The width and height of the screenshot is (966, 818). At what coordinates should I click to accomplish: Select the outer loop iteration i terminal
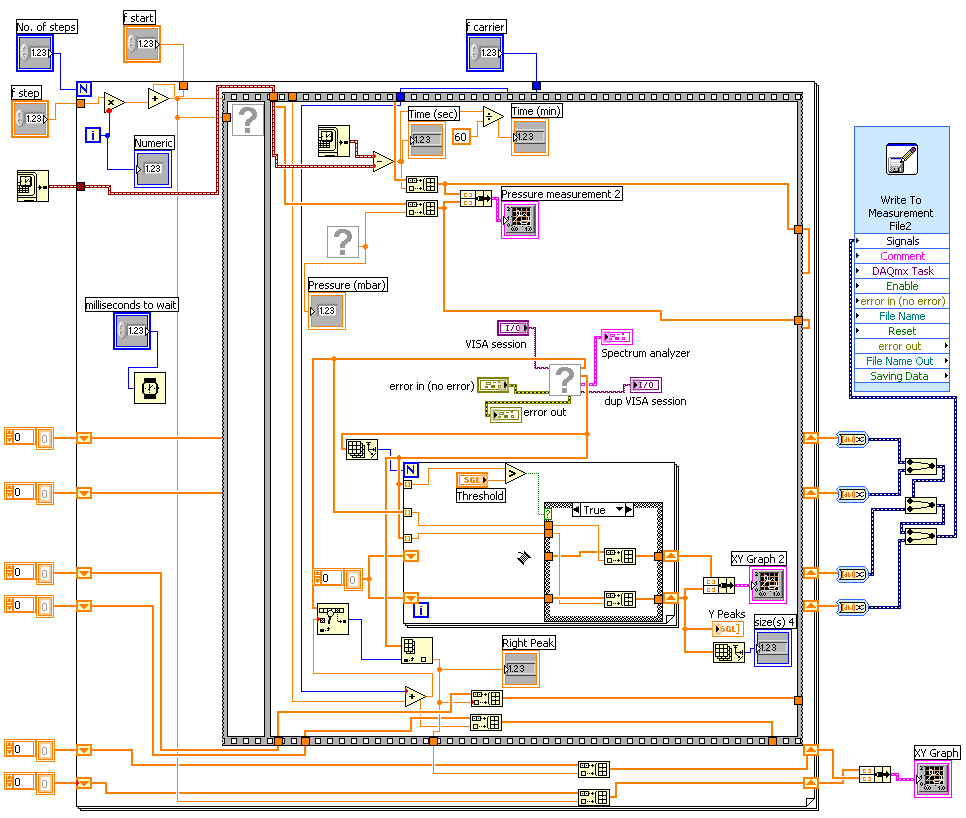click(92, 135)
